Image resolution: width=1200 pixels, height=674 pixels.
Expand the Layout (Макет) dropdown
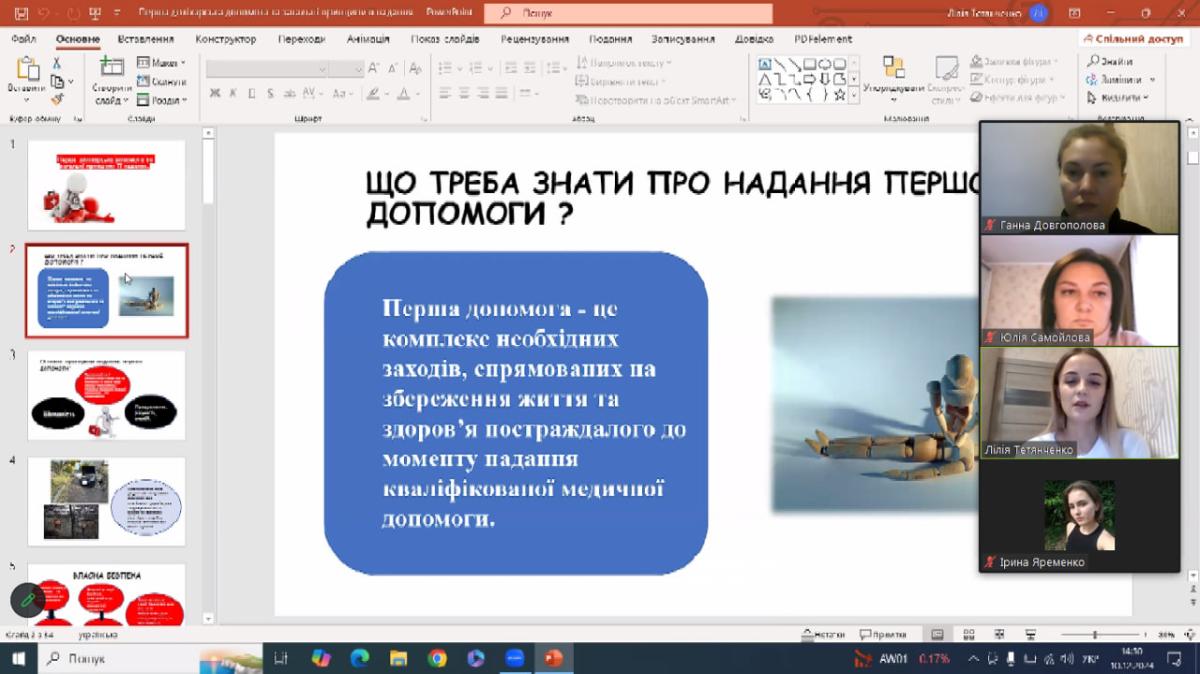click(162, 63)
